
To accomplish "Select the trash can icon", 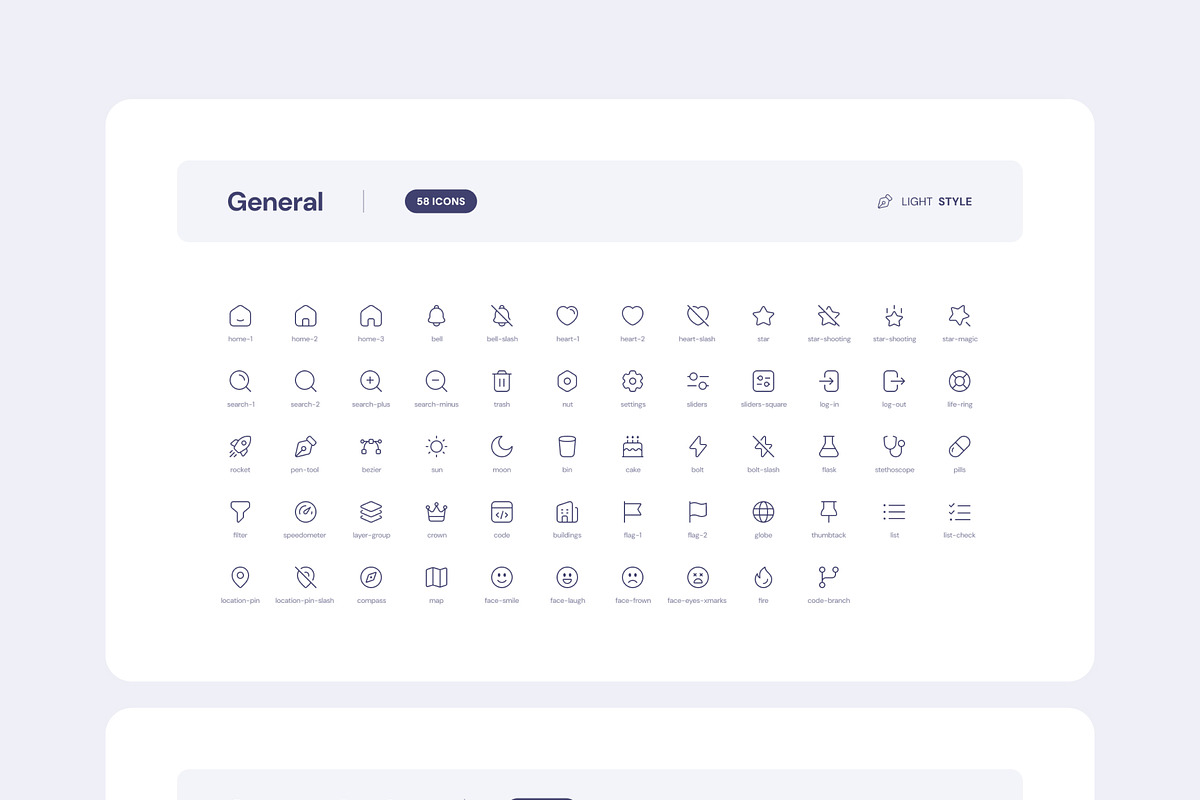I will (502, 381).
